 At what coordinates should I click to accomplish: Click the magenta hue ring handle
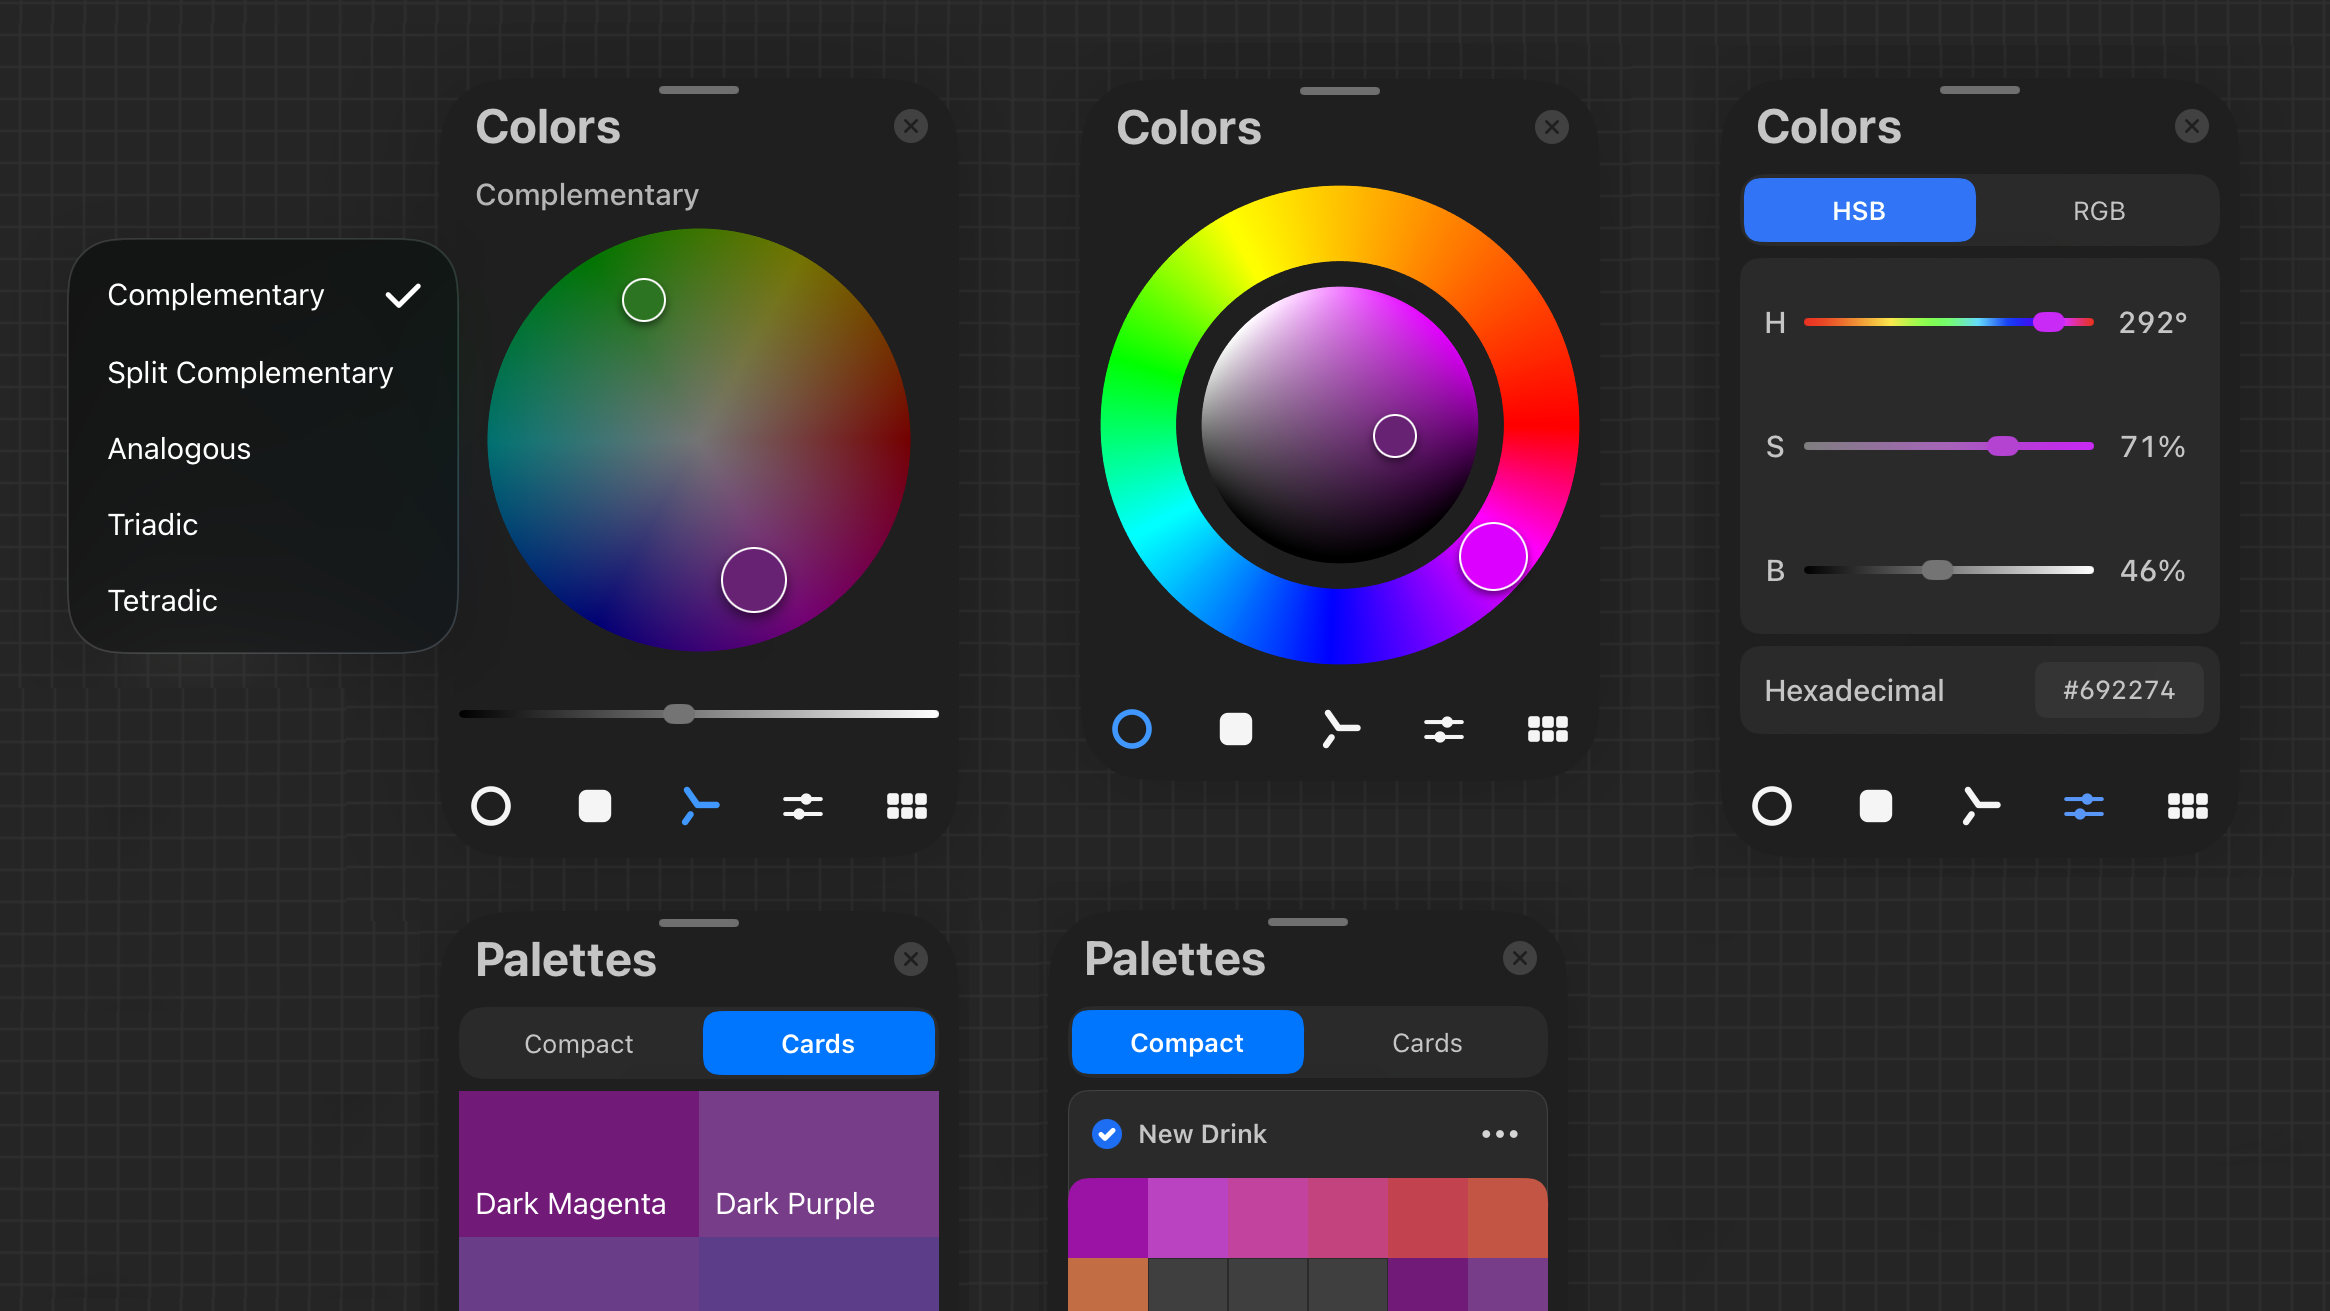pos(1493,556)
